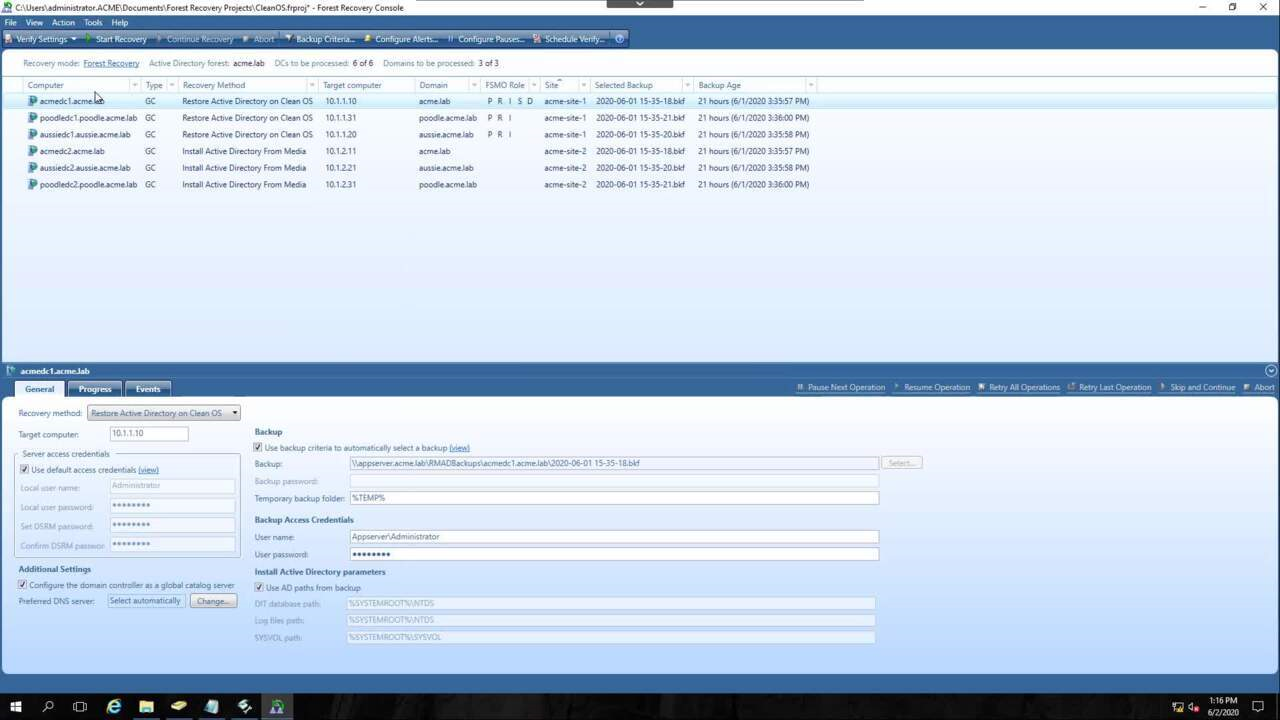The image size is (1280, 720).
Task: Click the poodledc1.poodle.acme.lab server icon
Action: tap(33, 118)
